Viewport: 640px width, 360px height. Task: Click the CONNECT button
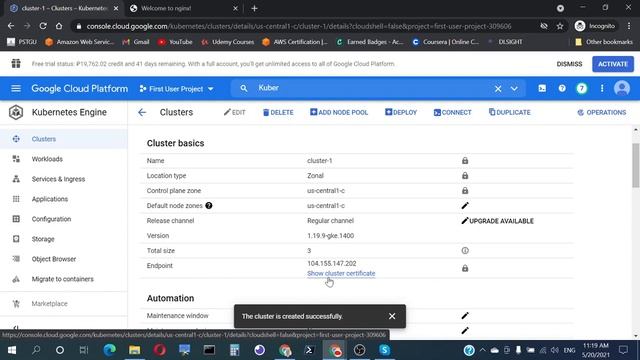(452, 112)
